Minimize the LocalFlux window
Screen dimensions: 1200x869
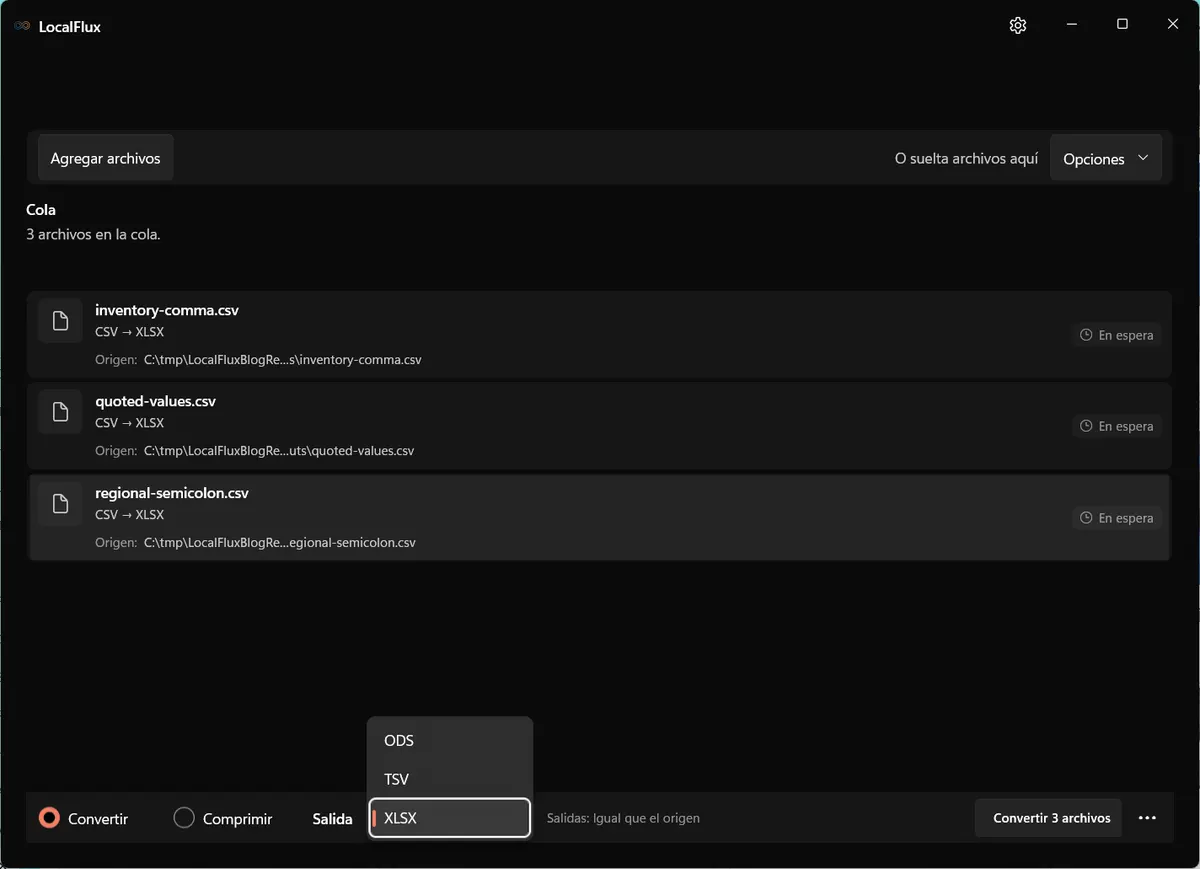pos(1071,25)
